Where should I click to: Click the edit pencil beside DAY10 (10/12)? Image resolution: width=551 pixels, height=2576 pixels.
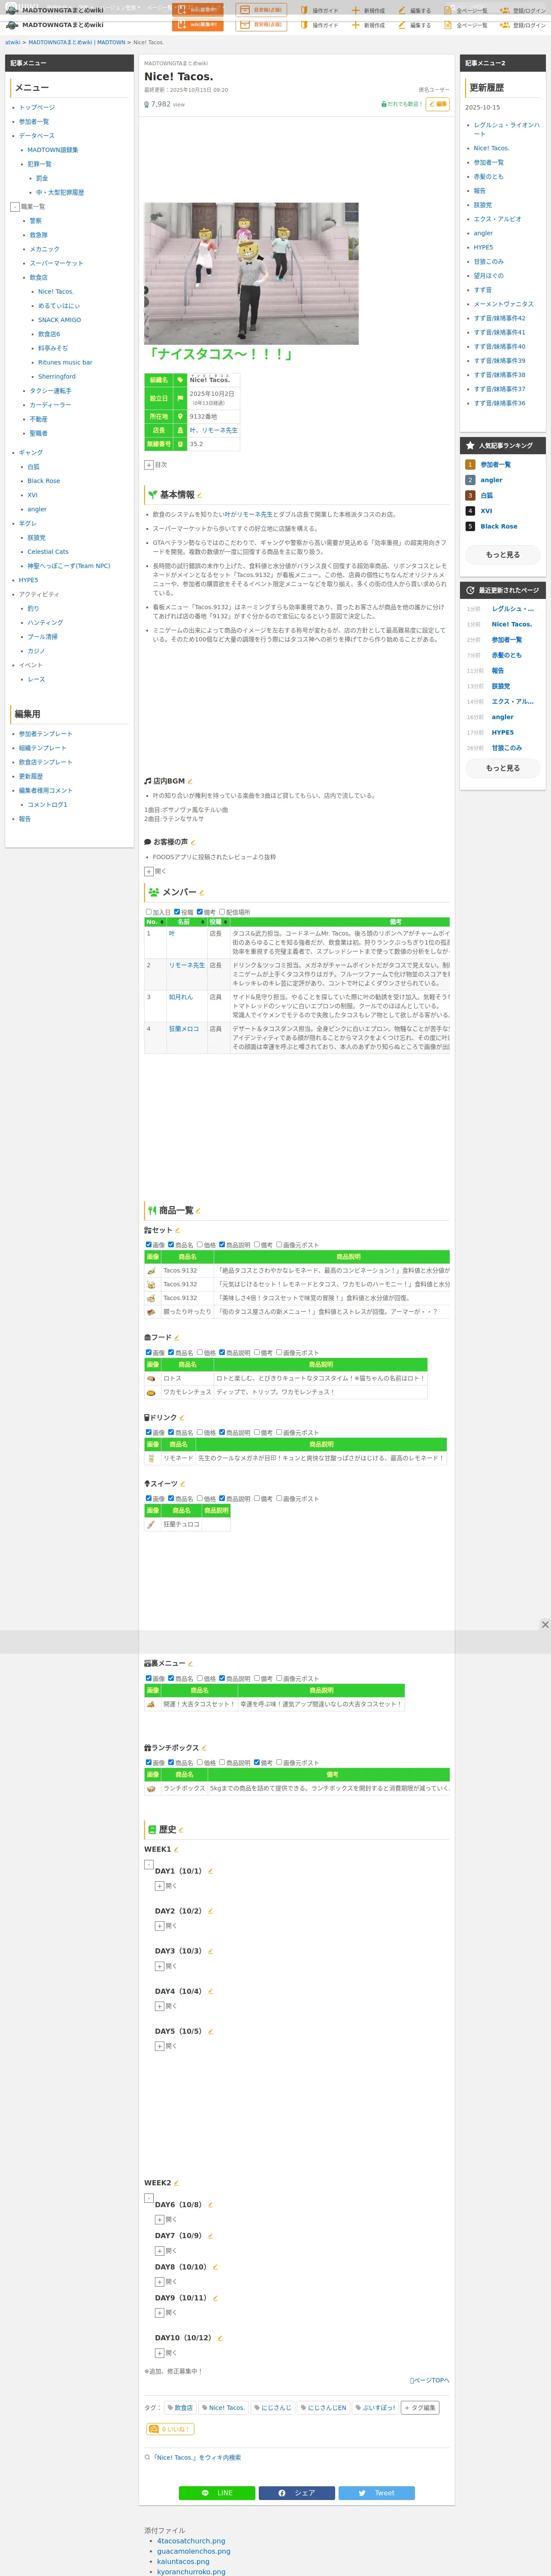click(220, 2338)
